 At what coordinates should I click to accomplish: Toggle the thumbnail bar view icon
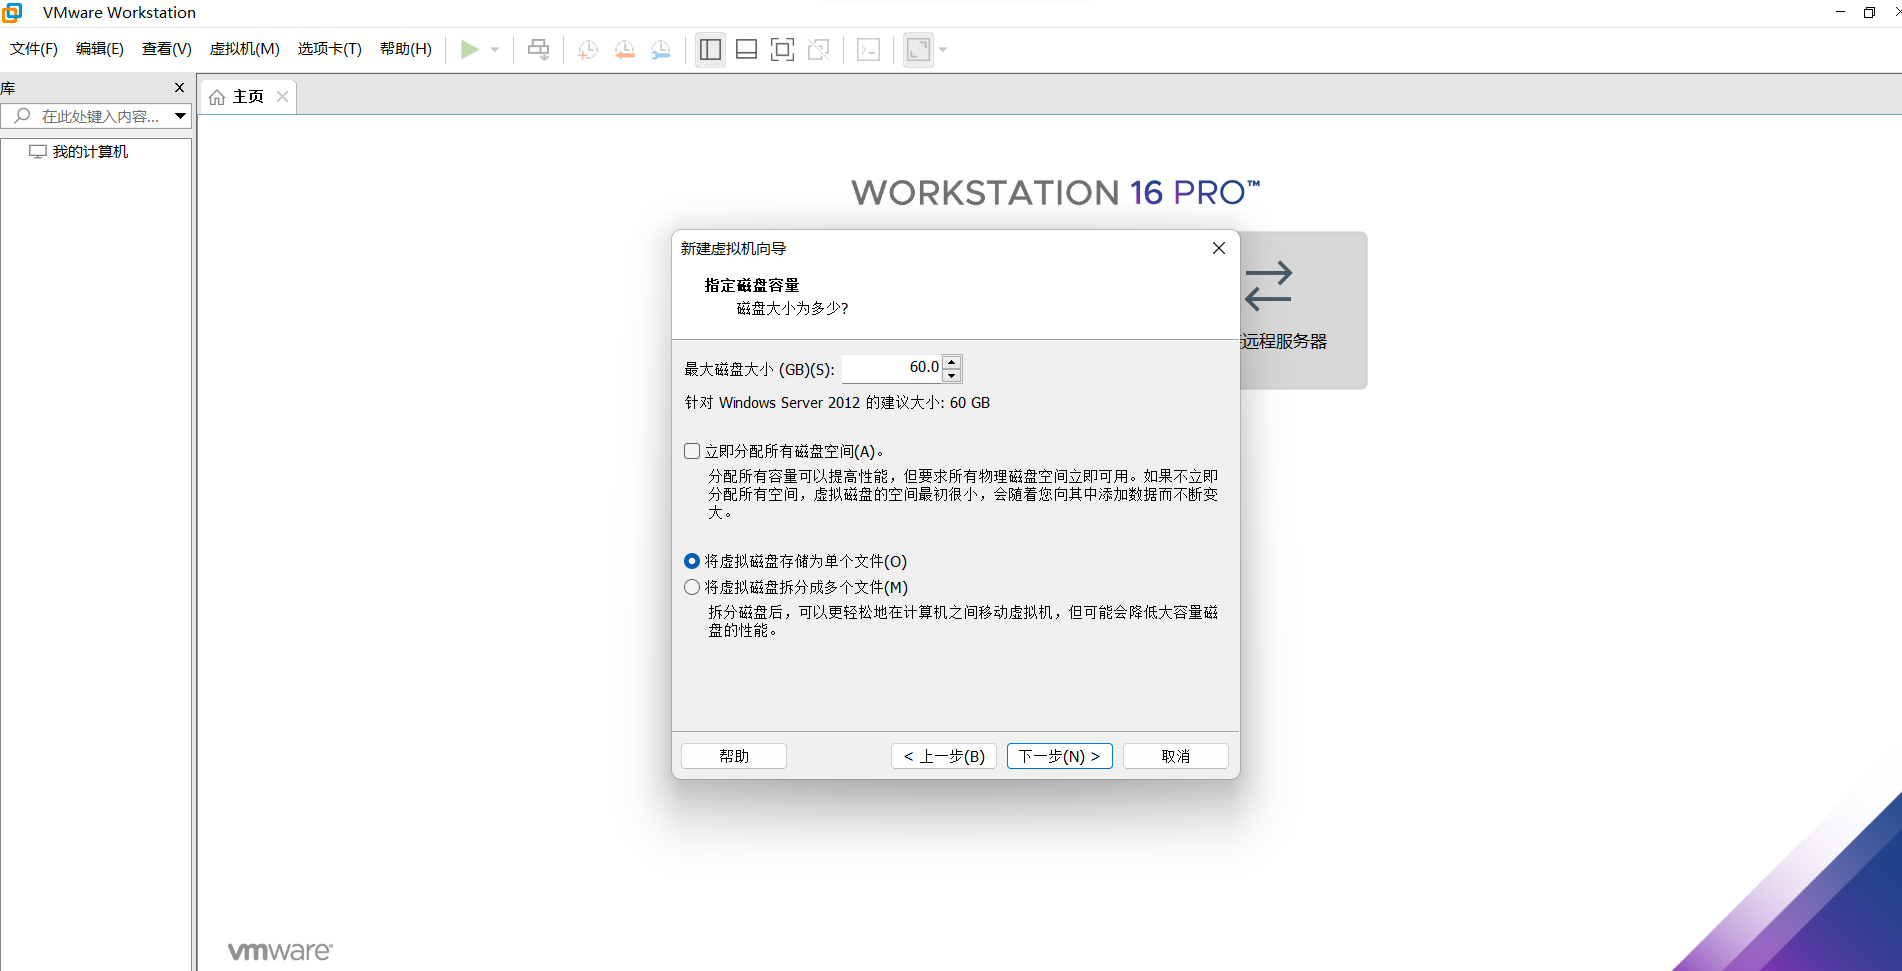[x=746, y=49]
